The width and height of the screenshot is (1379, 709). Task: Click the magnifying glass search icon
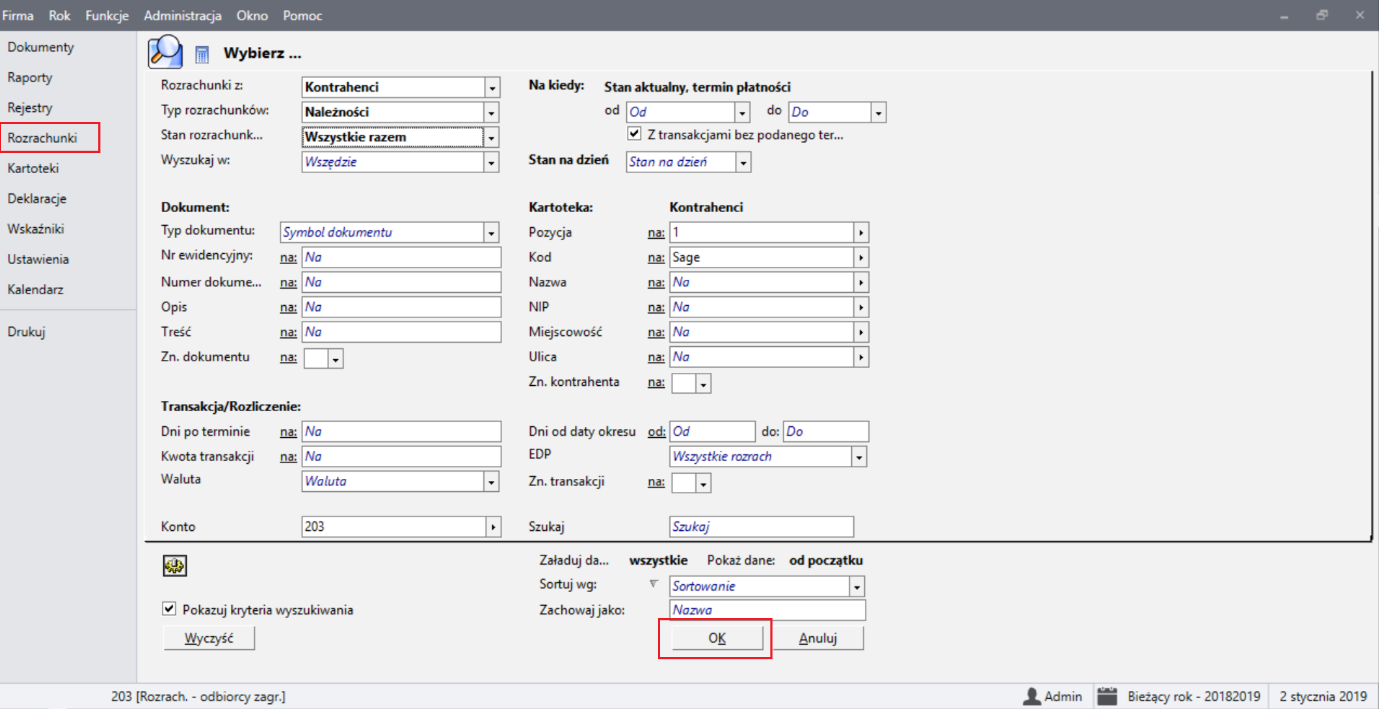pyautogui.click(x=166, y=51)
